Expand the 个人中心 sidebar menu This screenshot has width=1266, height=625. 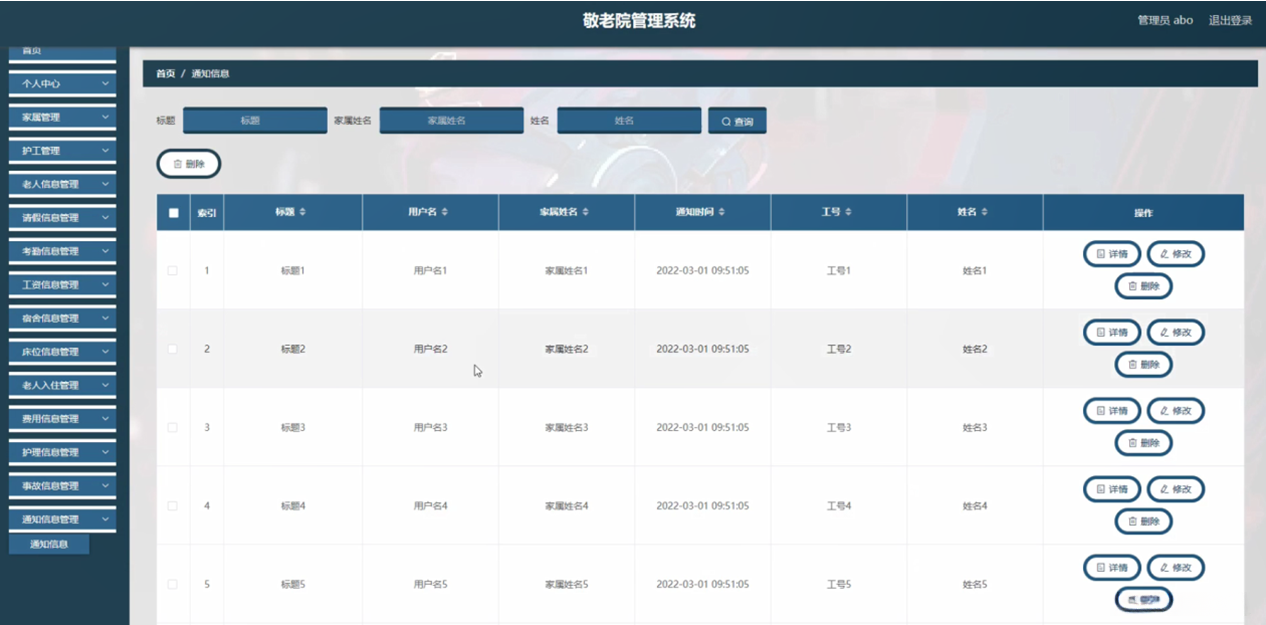[x=62, y=84]
